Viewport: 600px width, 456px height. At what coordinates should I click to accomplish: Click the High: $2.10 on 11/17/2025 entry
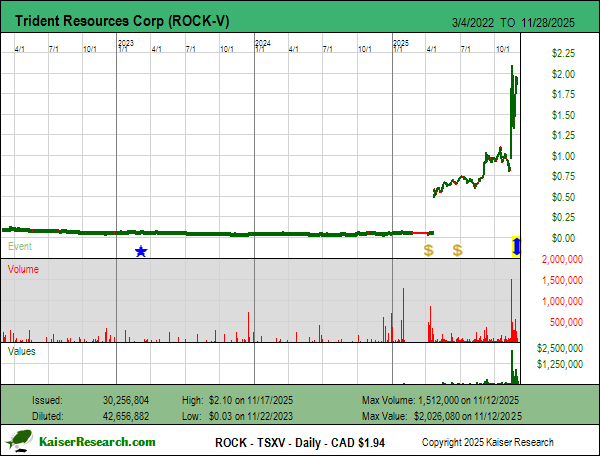[x=237, y=401]
